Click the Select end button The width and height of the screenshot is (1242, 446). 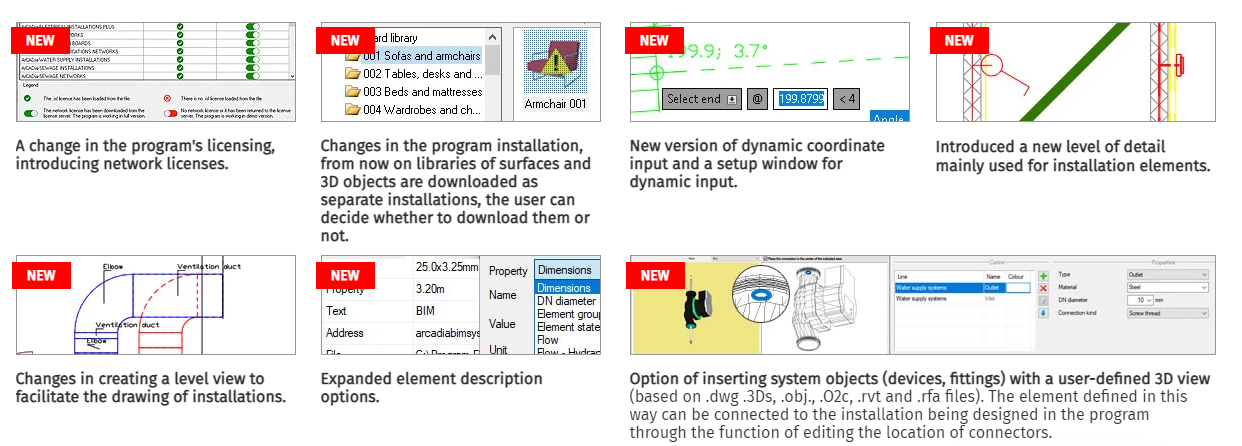[x=700, y=99]
